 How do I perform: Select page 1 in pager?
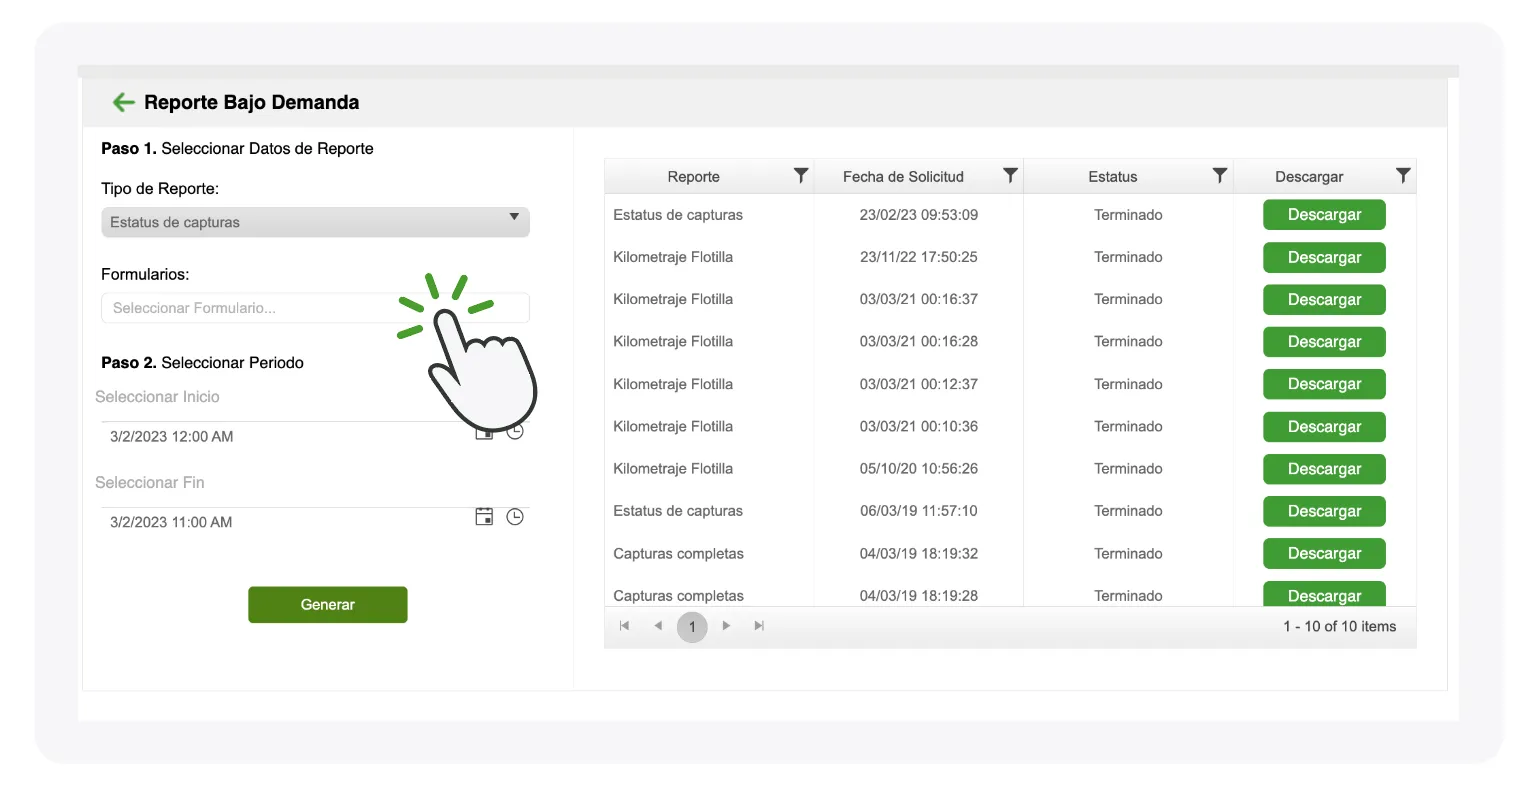(x=692, y=627)
